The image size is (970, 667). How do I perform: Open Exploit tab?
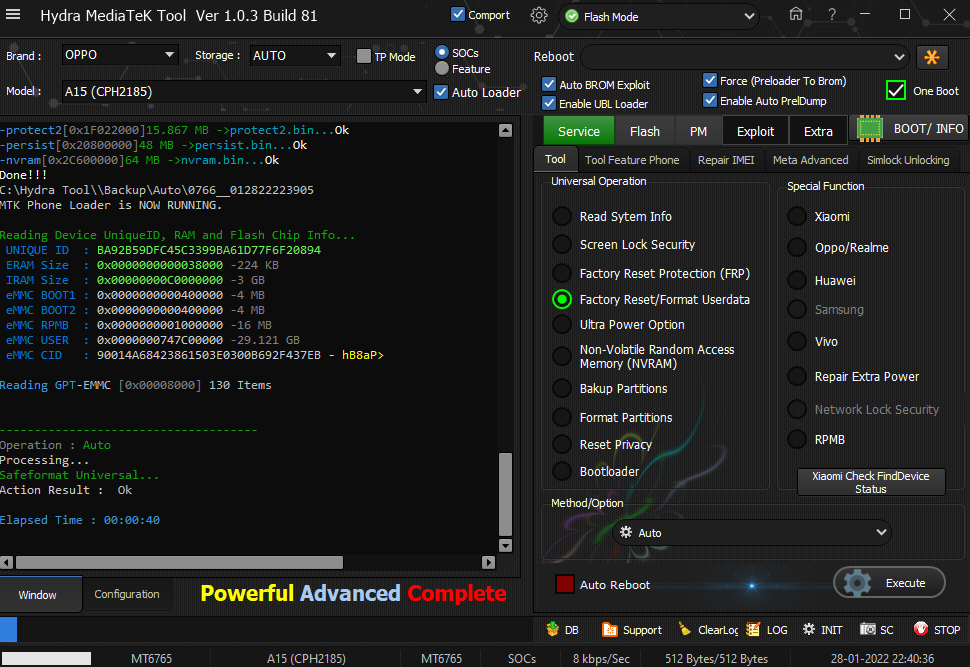(x=755, y=131)
